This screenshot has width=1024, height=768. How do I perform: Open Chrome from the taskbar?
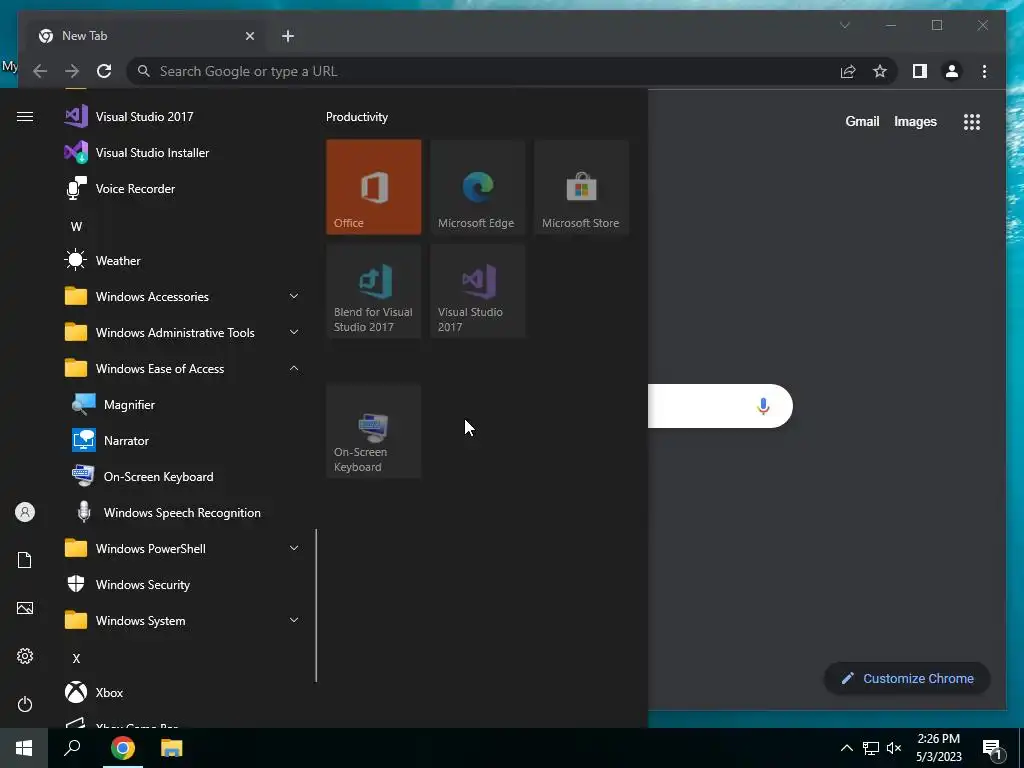[x=123, y=748]
